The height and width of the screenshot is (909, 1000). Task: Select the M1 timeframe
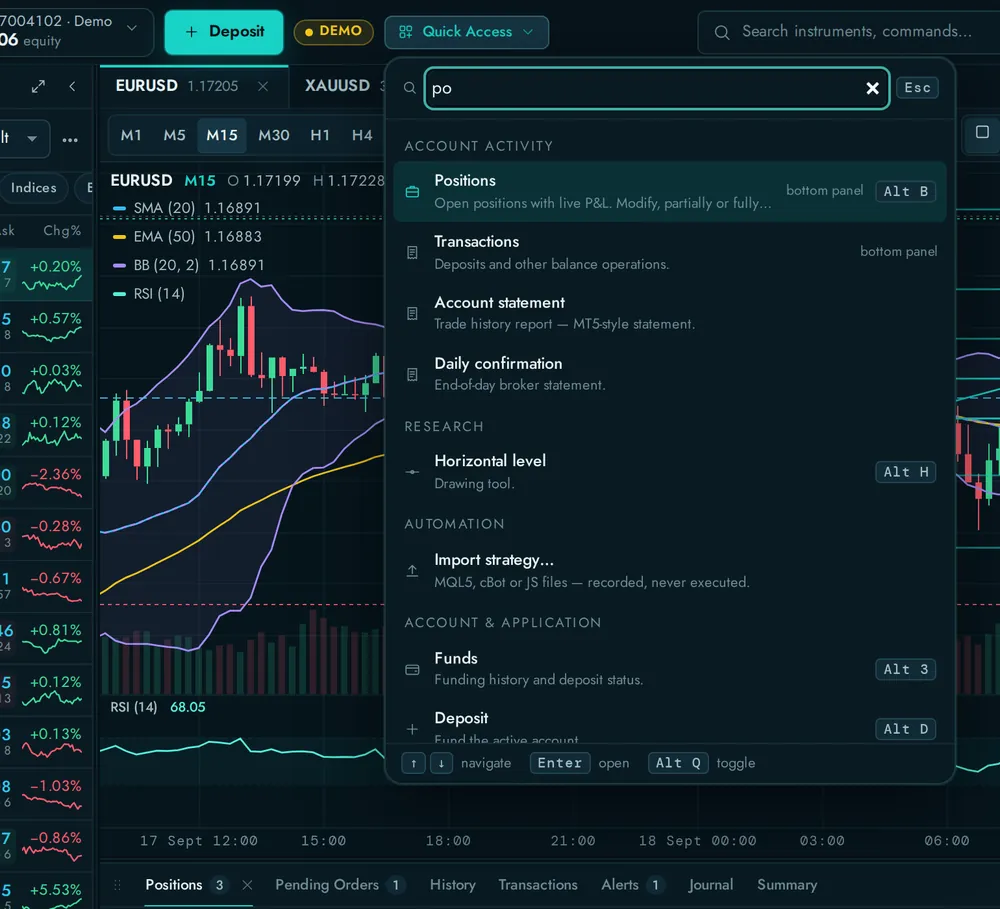[x=131, y=135]
